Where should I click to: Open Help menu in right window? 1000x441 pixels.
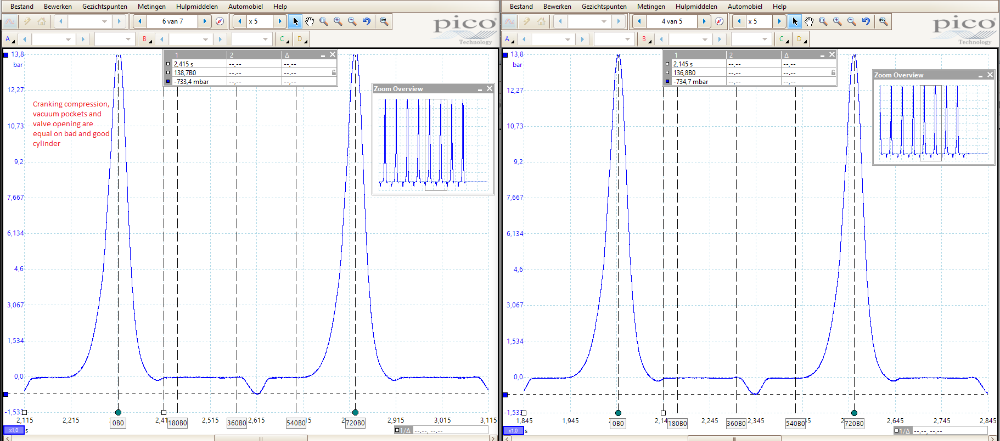click(779, 6)
